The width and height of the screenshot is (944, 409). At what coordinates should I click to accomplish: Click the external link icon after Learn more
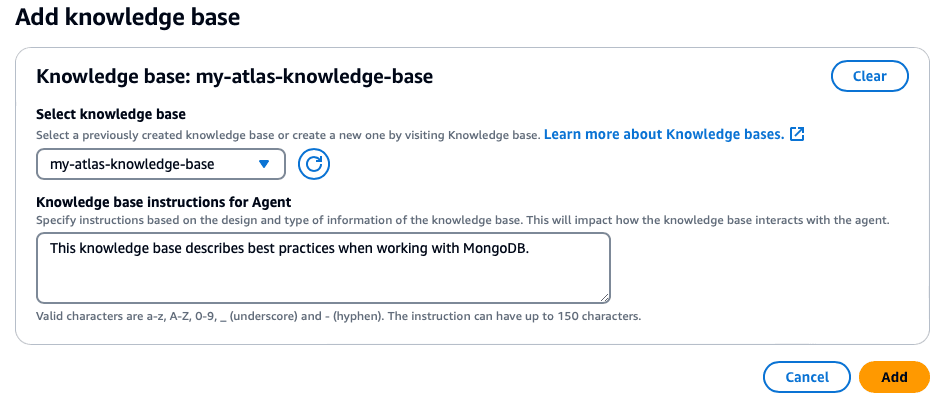tap(797, 134)
